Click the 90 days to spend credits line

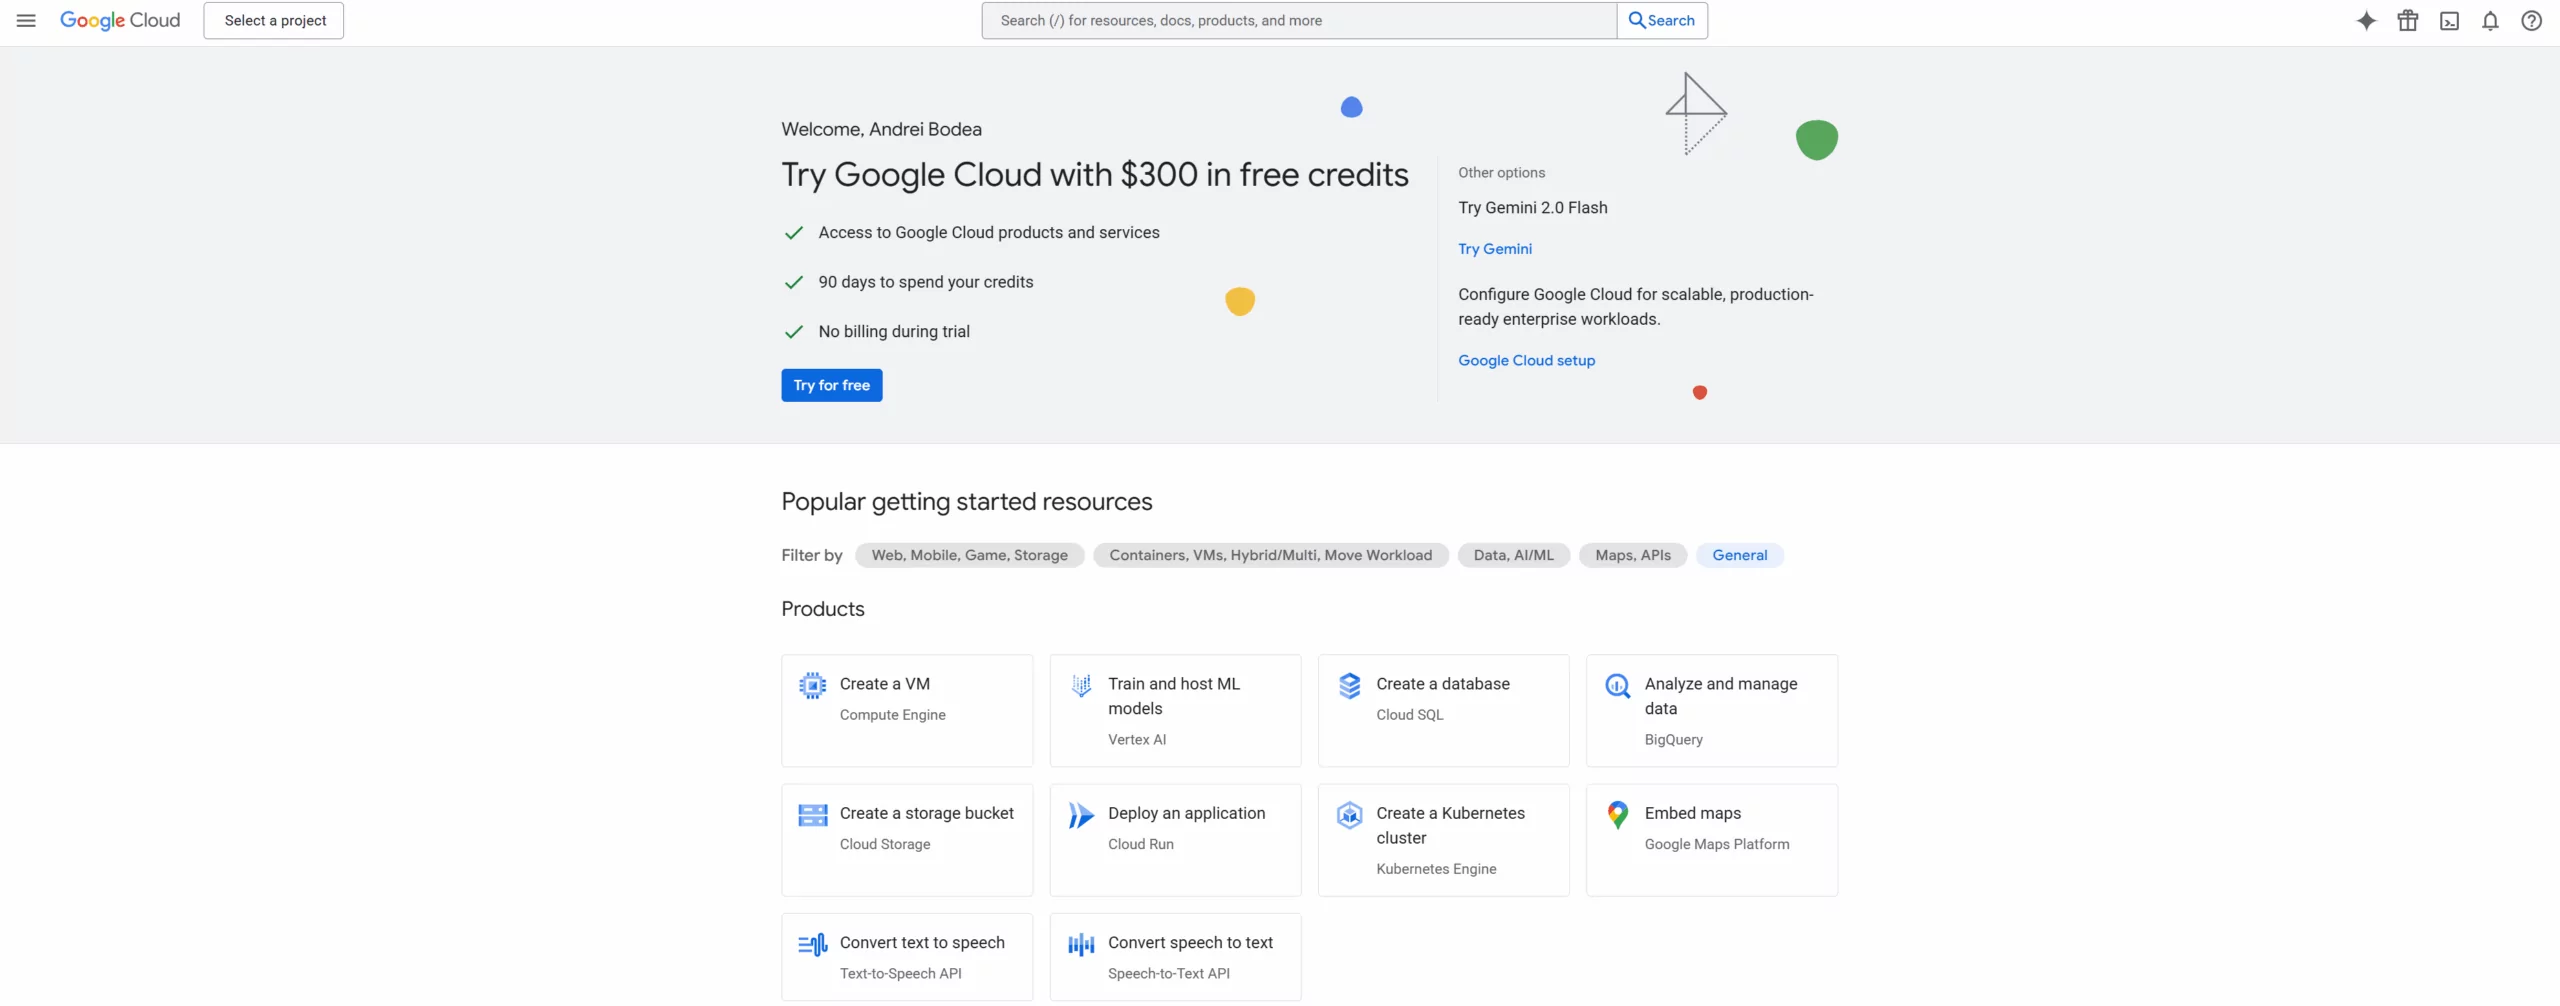coord(925,282)
